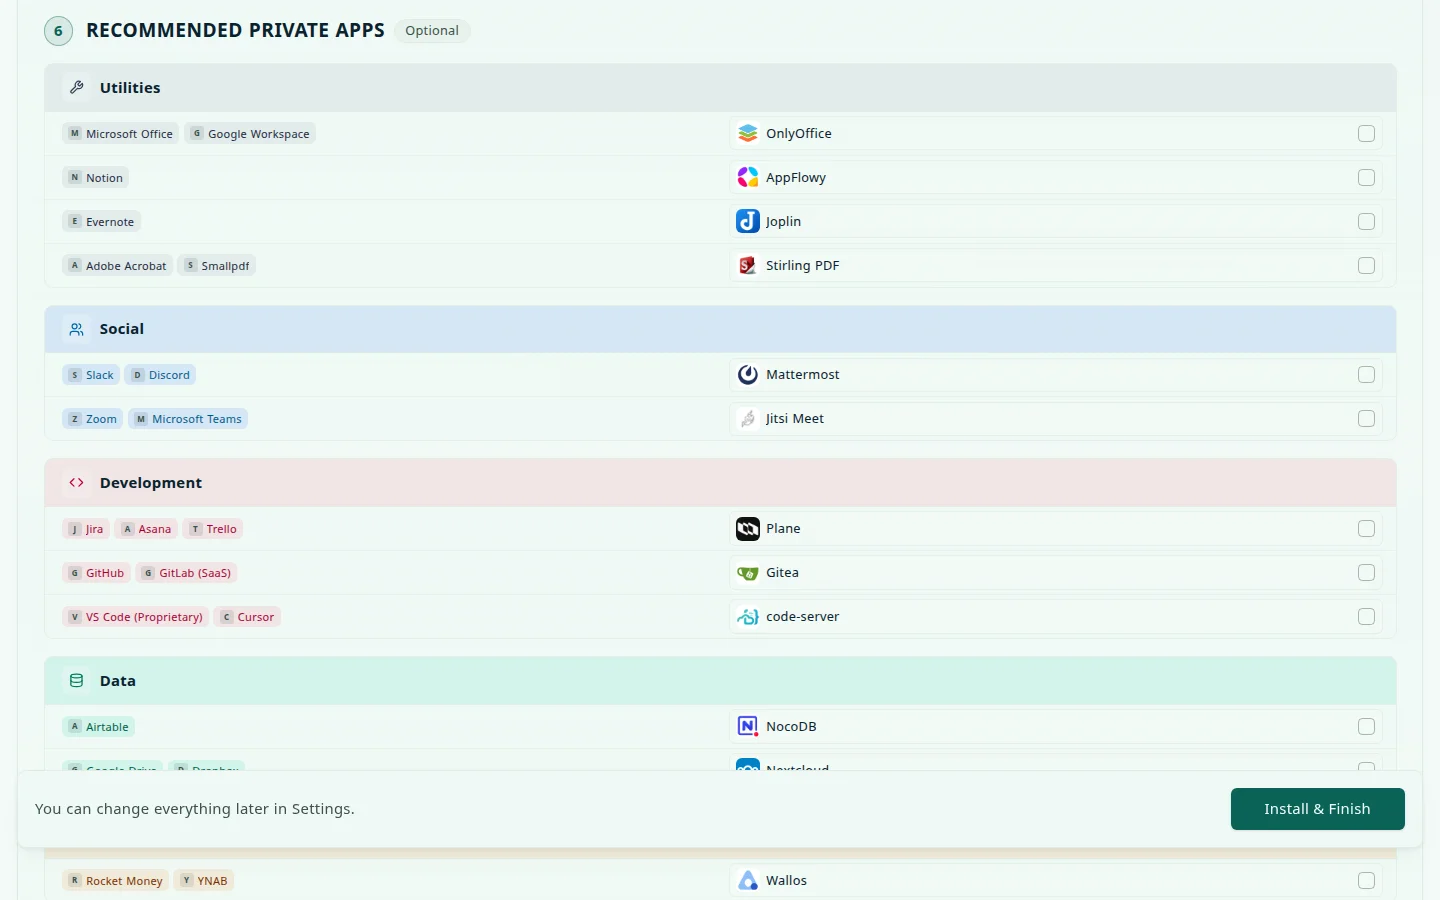1440x900 pixels.
Task: Click the Microsoft Teams tag
Action: click(188, 419)
